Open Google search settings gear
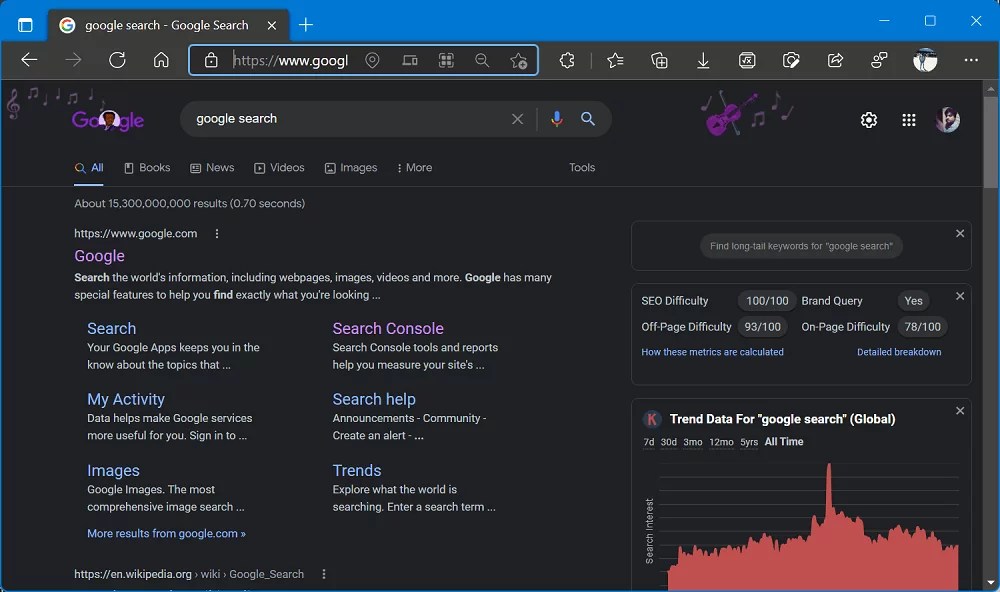 [868, 119]
